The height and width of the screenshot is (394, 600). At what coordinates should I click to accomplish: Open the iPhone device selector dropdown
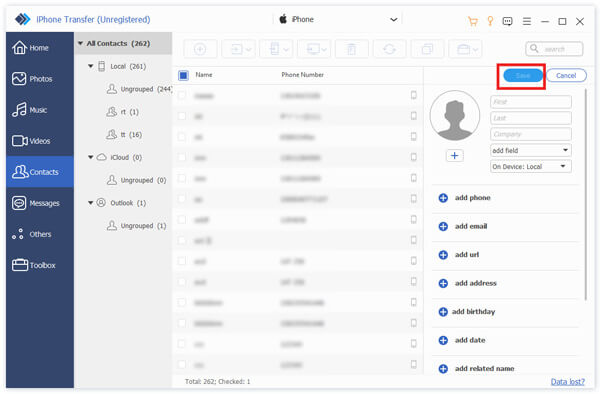(338, 20)
